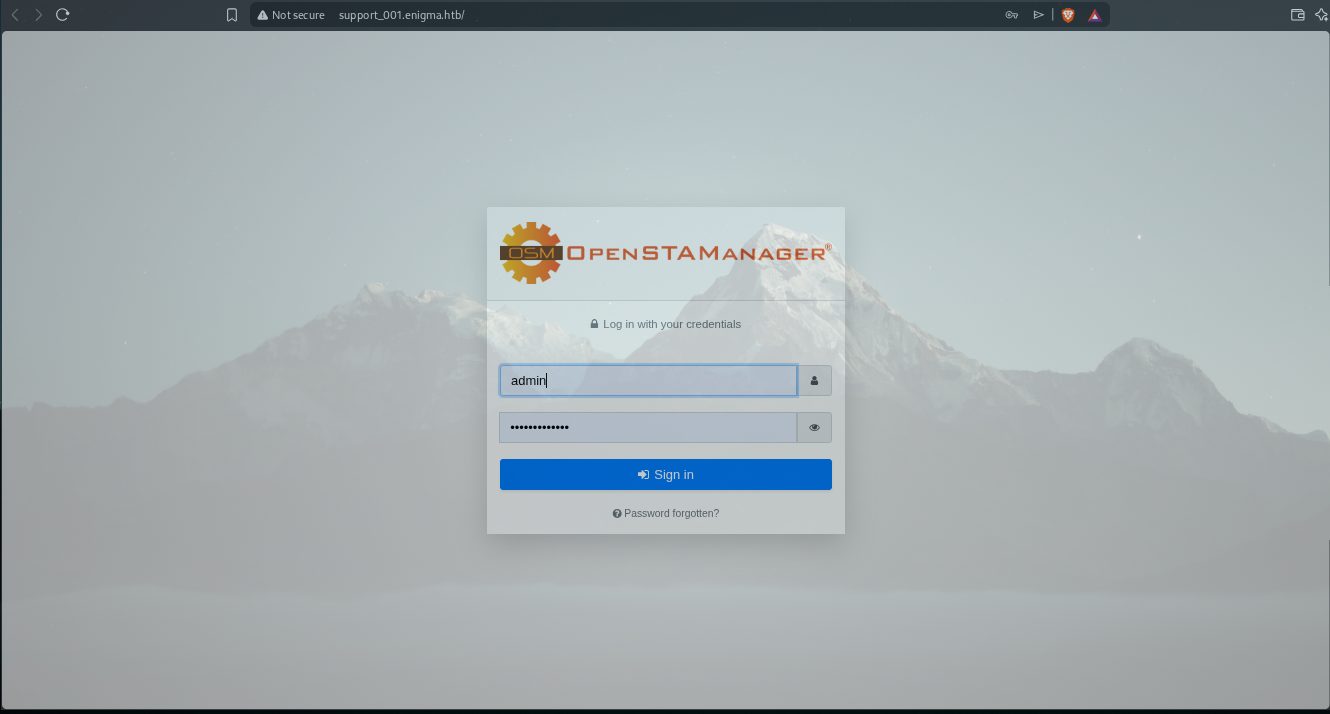This screenshot has height=714, width=1330.
Task: Show password using the eye icon
Action: [x=814, y=428]
